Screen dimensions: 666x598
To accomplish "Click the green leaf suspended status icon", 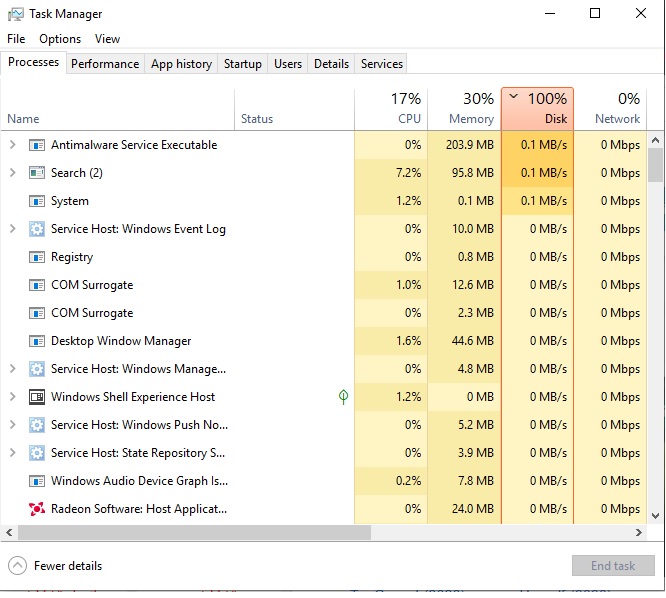I will point(343,397).
